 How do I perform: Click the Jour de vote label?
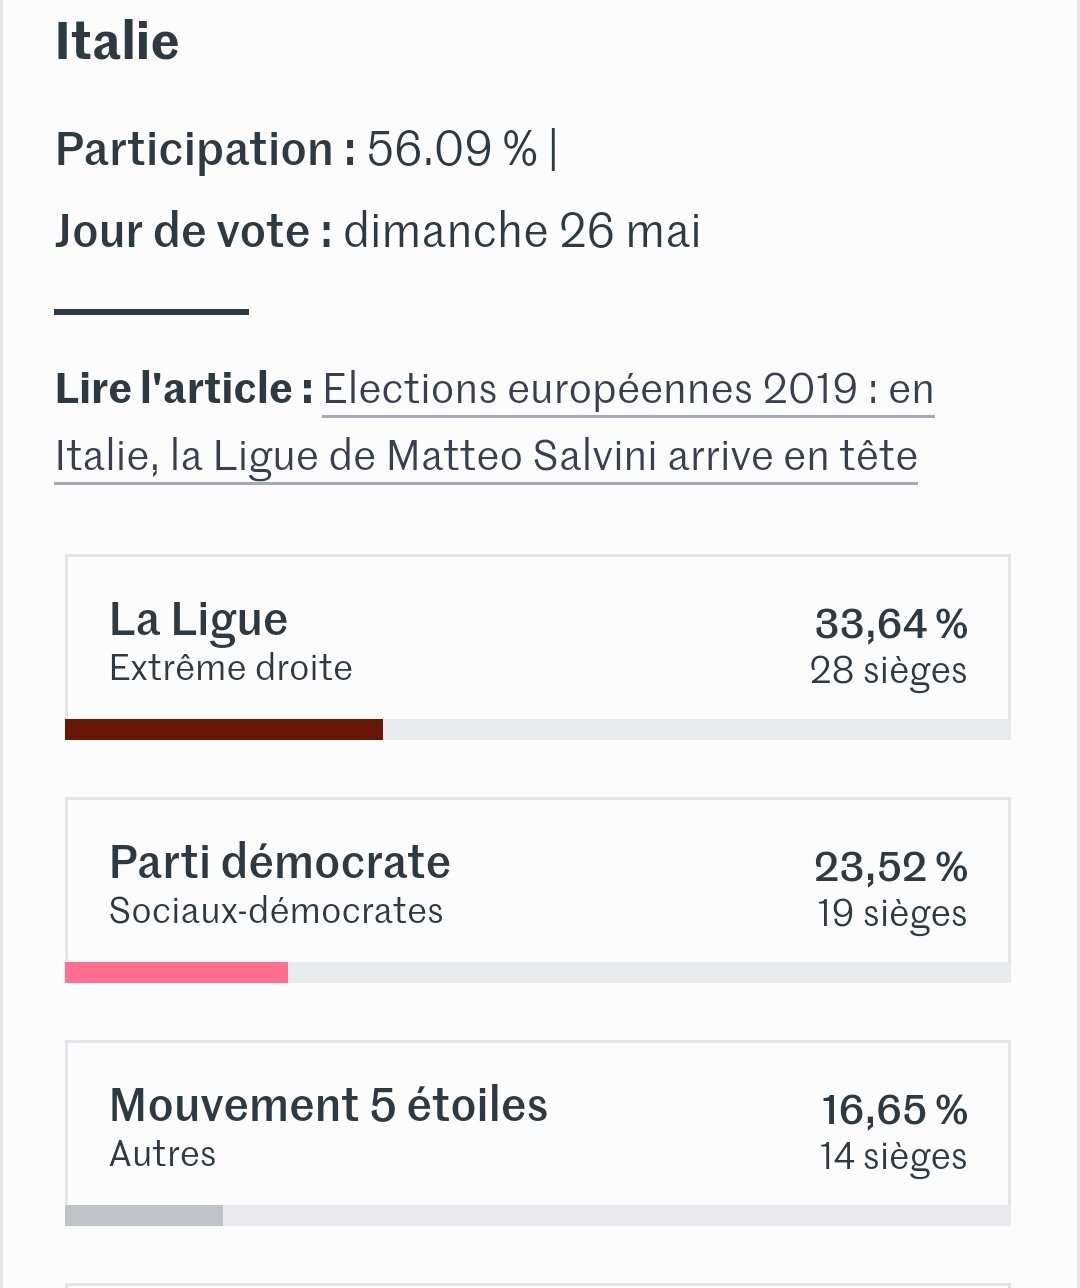point(193,231)
